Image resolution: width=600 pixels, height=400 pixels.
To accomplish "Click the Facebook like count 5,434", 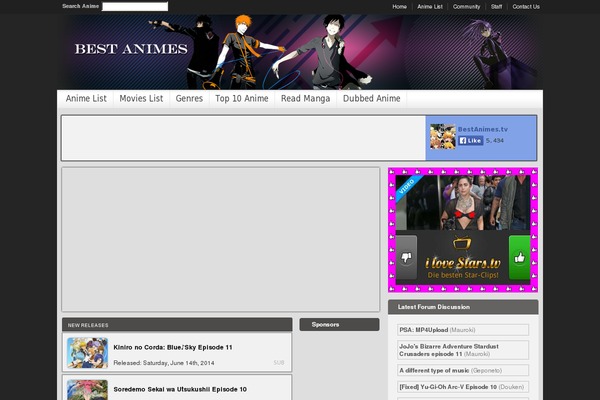I will [494, 140].
